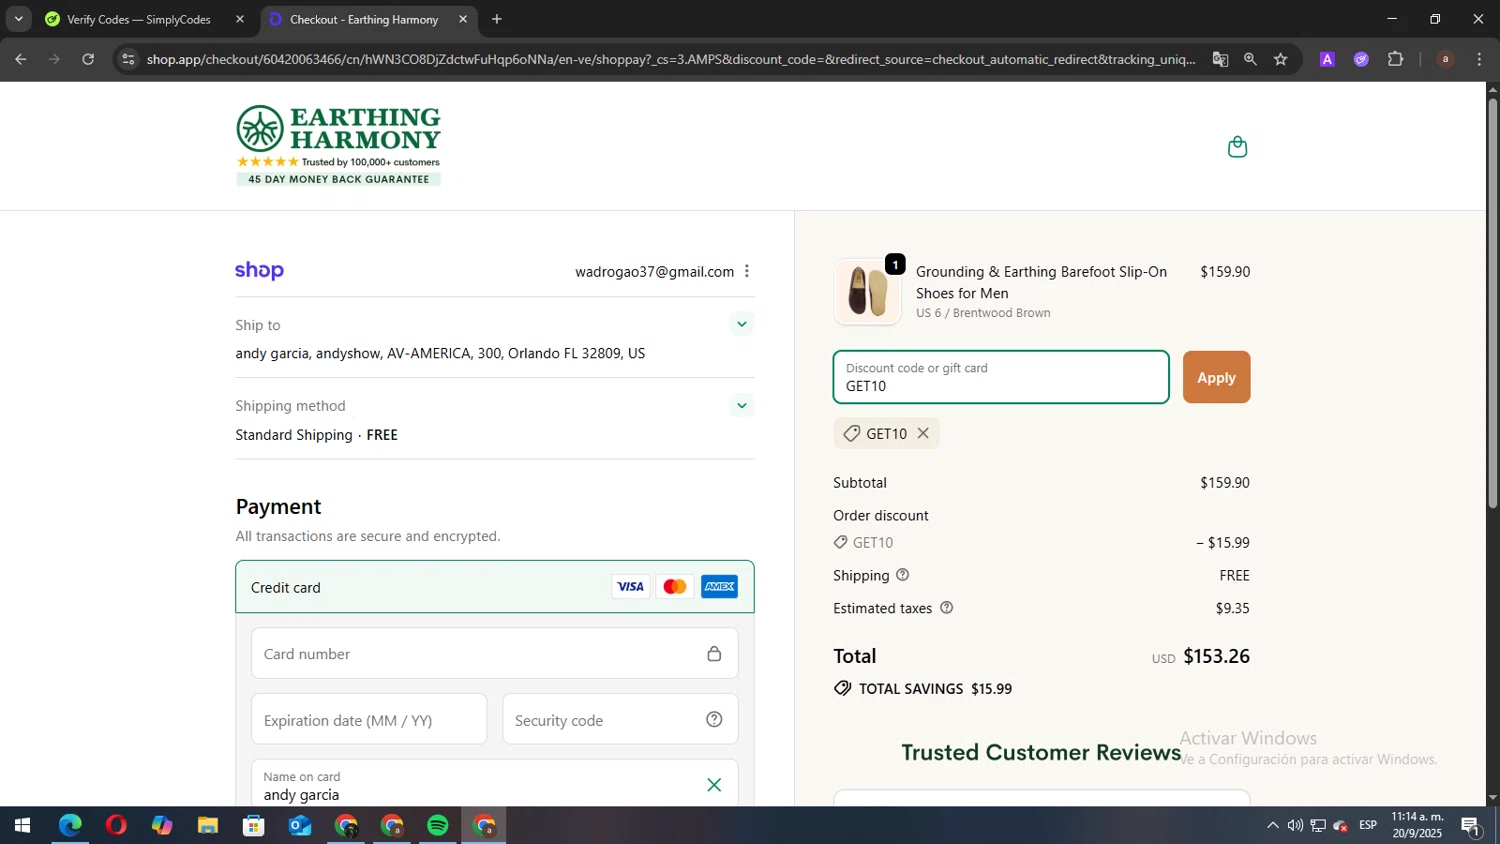Viewport: 1500px width, 844px height.
Task: Open Spotify from the taskbar
Action: (x=438, y=825)
